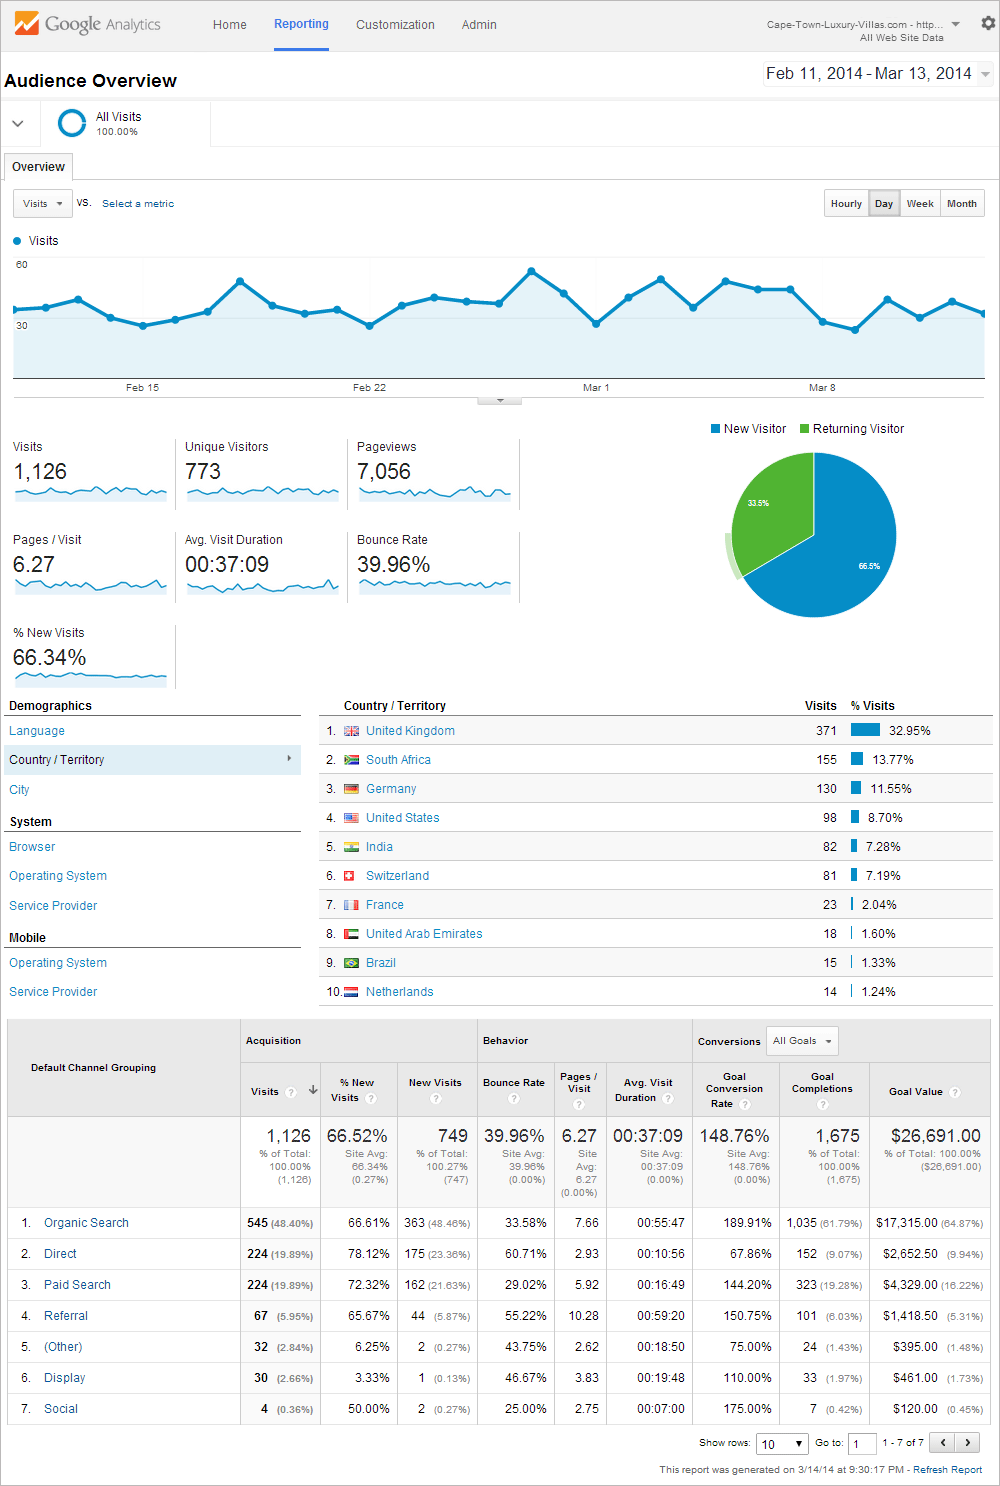Go to next page of table rows
Image resolution: width=1000 pixels, height=1486 pixels.
pyautogui.click(x=967, y=1443)
